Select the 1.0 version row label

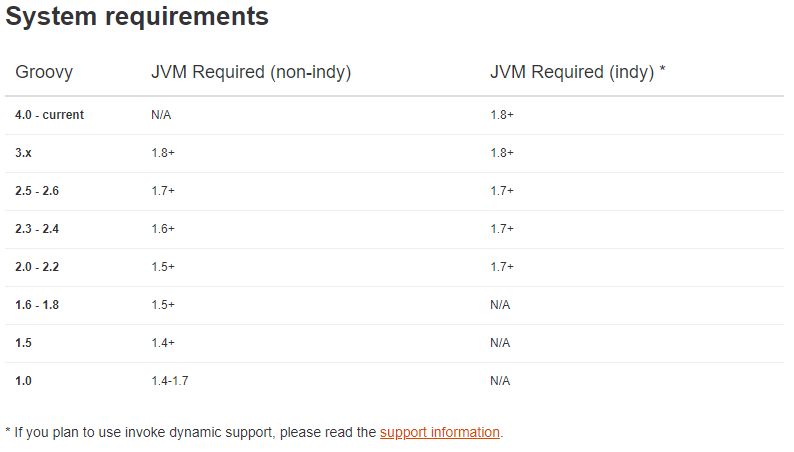click(23, 381)
